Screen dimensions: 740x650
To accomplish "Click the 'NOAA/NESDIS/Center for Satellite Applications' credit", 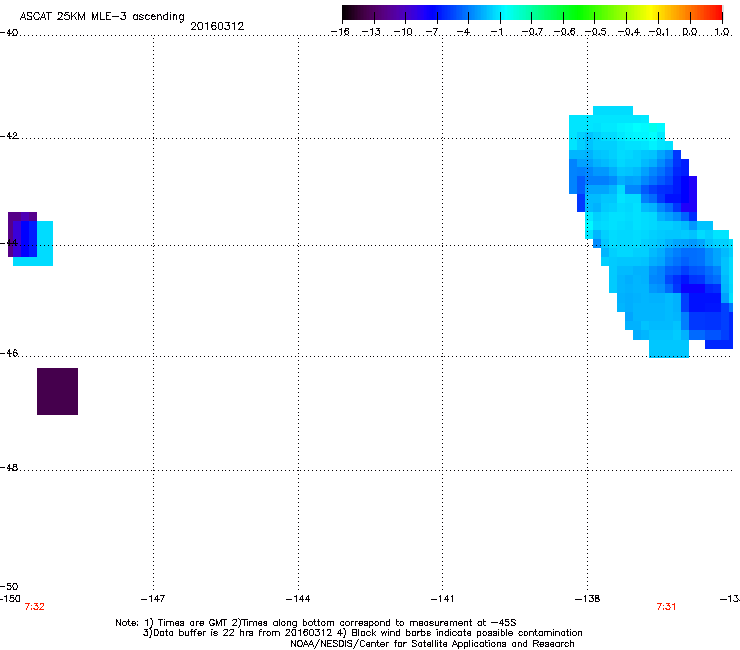I will pyautogui.click(x=432, y=644).
